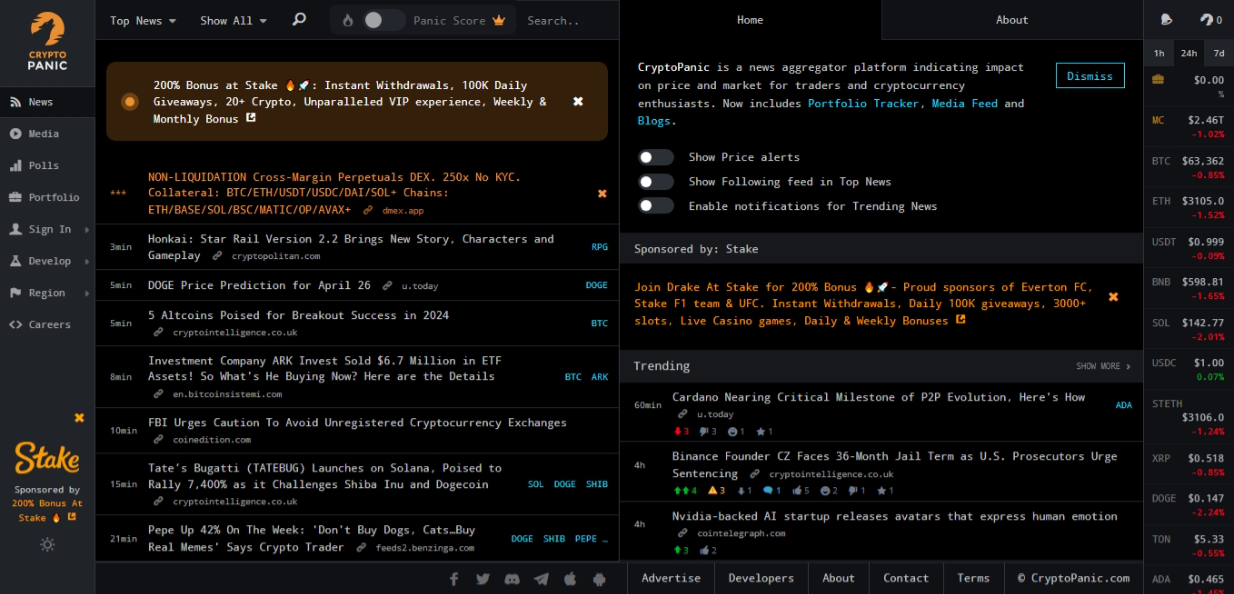
Task: Open the price alerts bell icon
Action: (1166, 19)
